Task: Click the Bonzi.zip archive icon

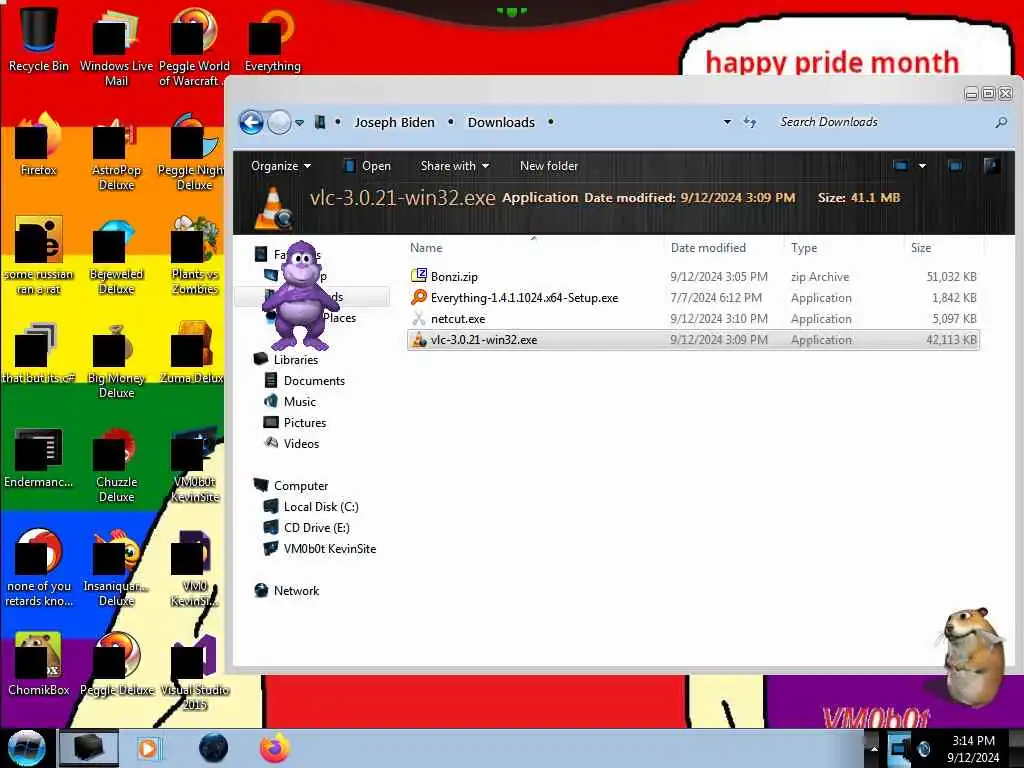Action: tap(419, 276)
